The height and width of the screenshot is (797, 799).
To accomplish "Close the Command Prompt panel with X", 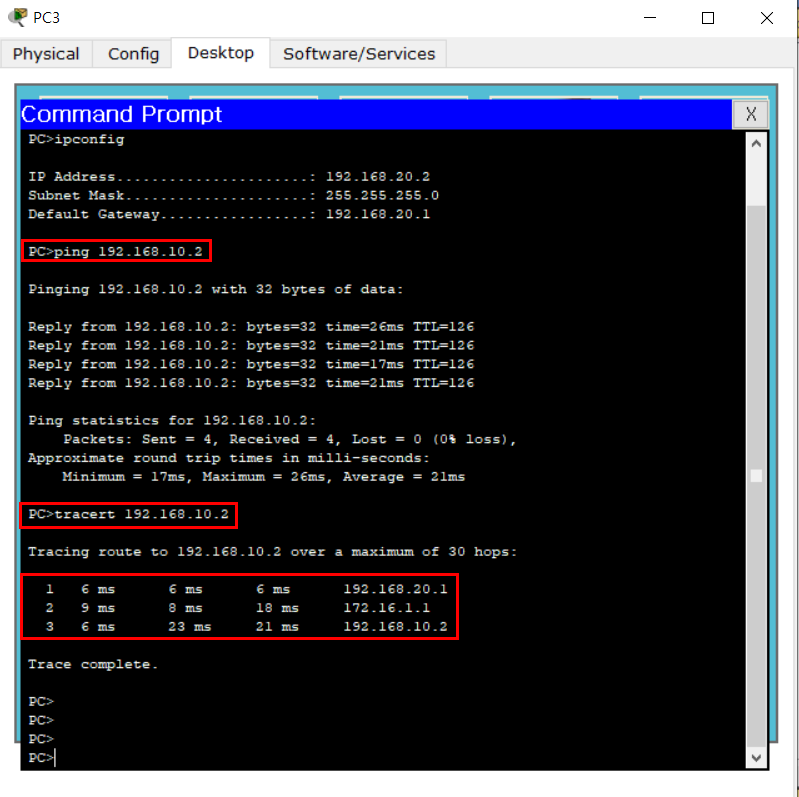I will point(751,114).
